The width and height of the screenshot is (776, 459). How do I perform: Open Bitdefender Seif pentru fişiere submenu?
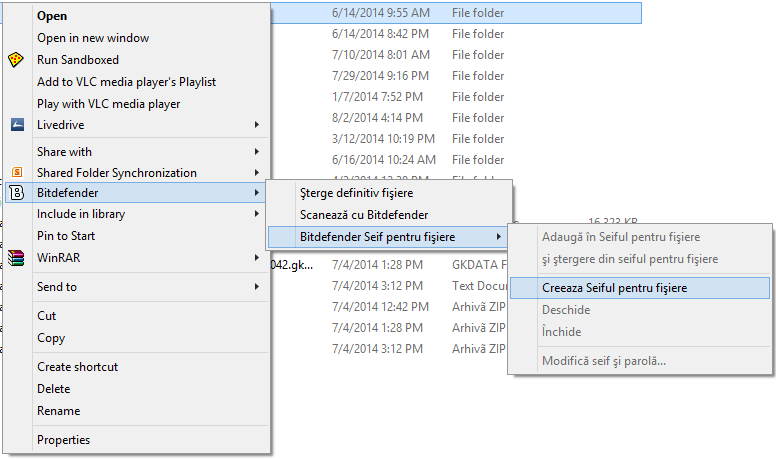[x=388, y=237]
